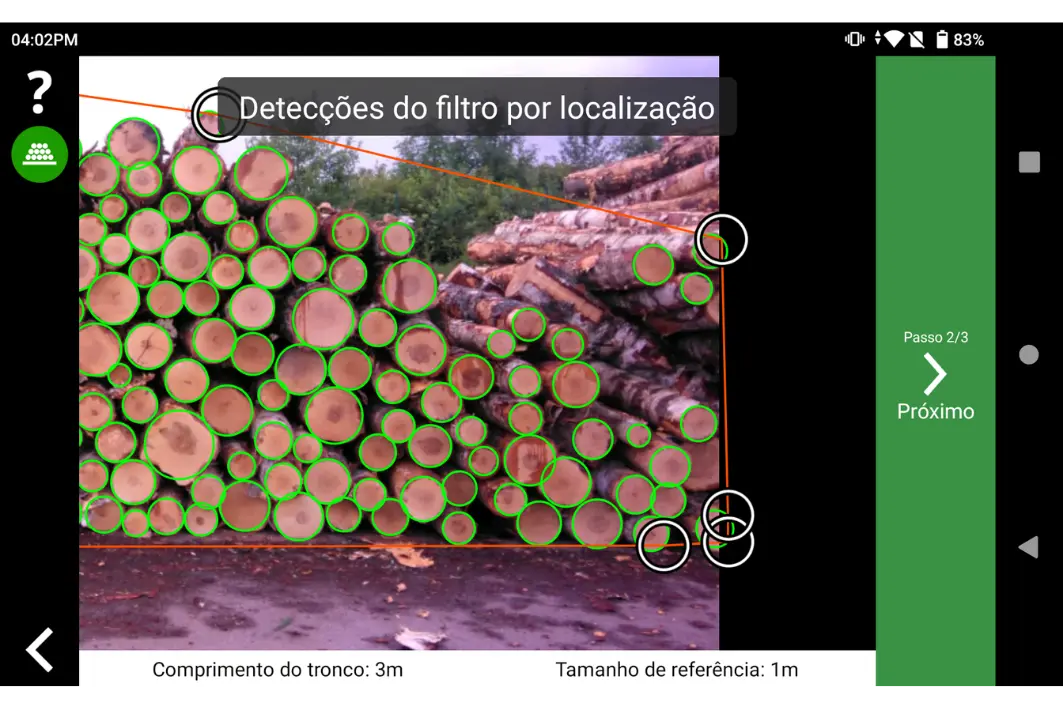1063x709 pixels.
Task: Select the back arrow at bottom left
Action: tap(38, 649)
